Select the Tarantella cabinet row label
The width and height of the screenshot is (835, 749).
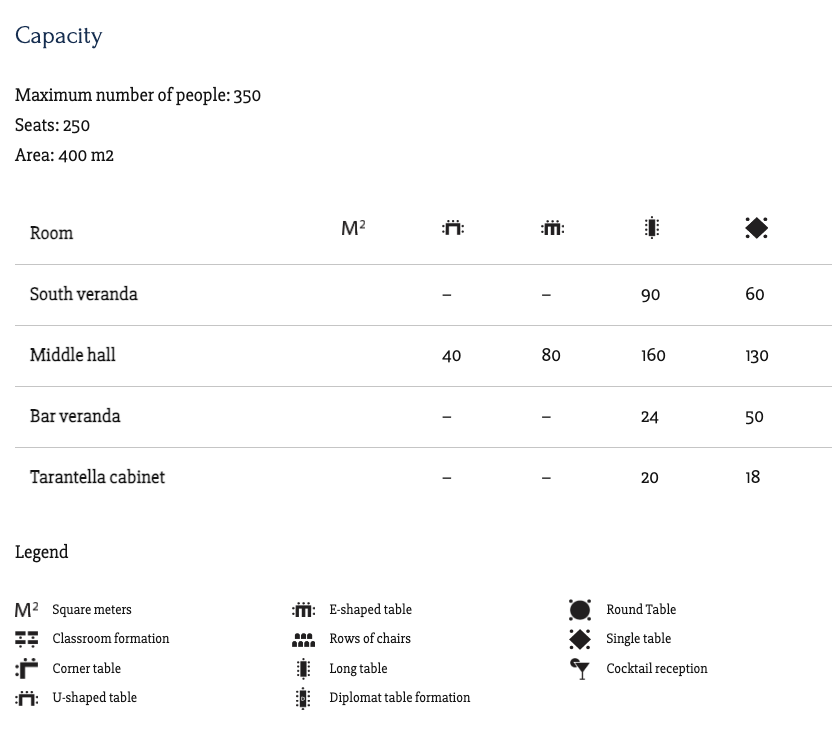point(97,477)
